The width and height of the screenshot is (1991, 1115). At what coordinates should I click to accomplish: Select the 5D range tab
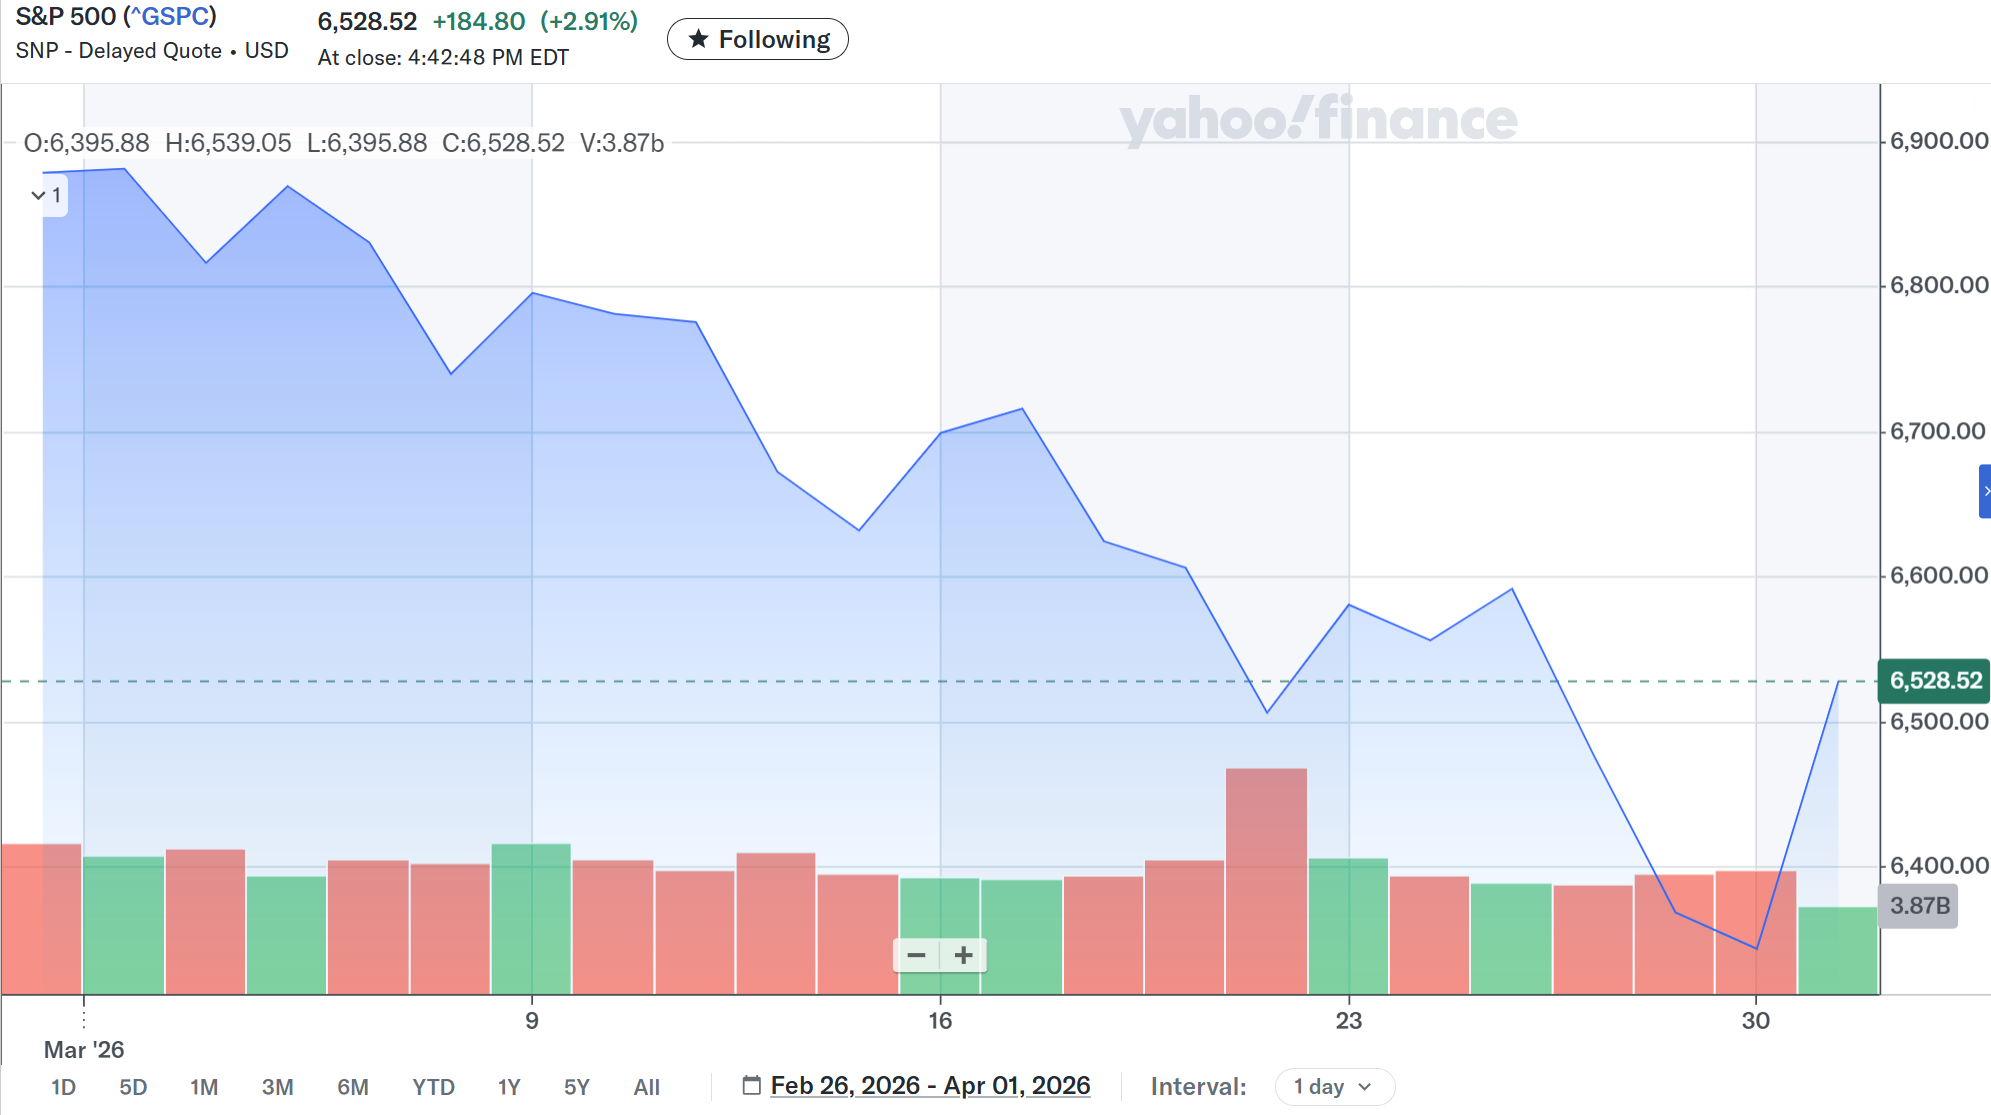click(133, 1087)
